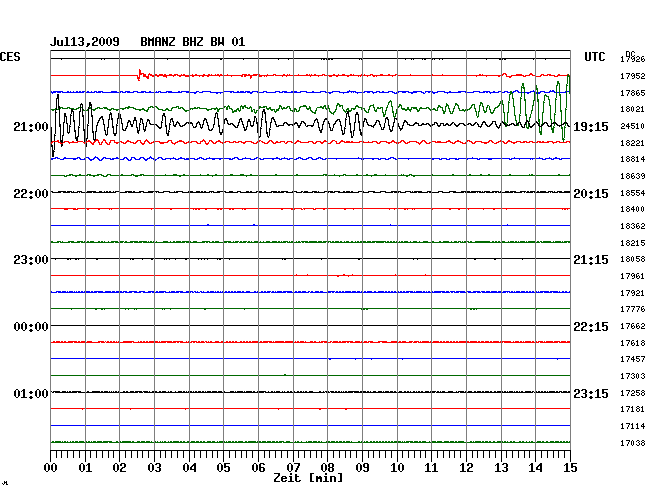The width and height of the screenshot is (650, 494).
Task: Click the DC value 17181
Action: tap(633, 409)
